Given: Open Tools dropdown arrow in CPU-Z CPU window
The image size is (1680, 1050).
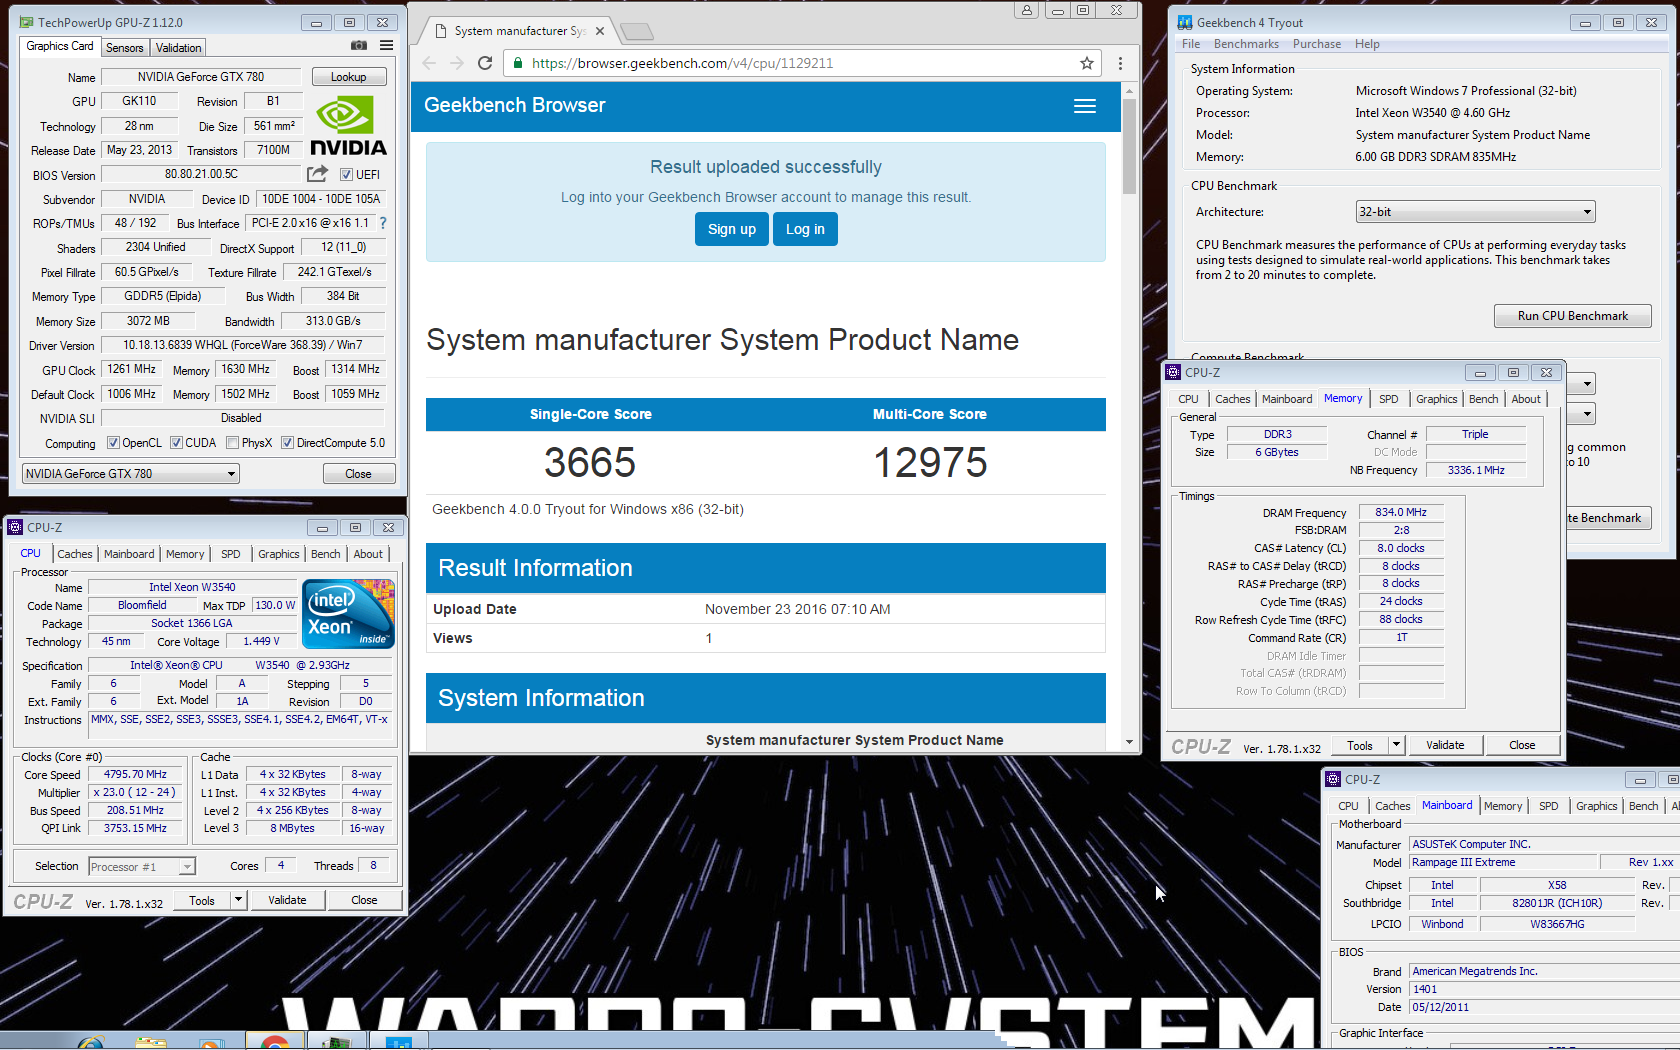Looking at the screenshot, I should (238, 900).
